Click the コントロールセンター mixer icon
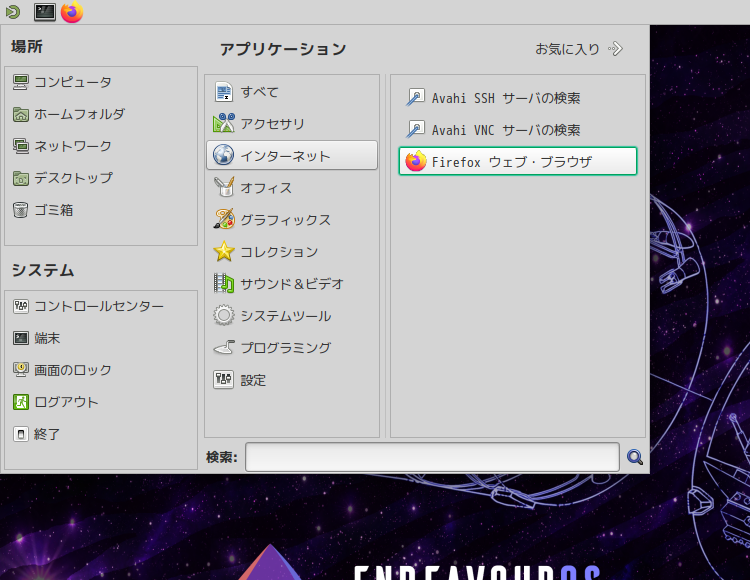This screenshot has width=750, height=580. tap(21, 306)
